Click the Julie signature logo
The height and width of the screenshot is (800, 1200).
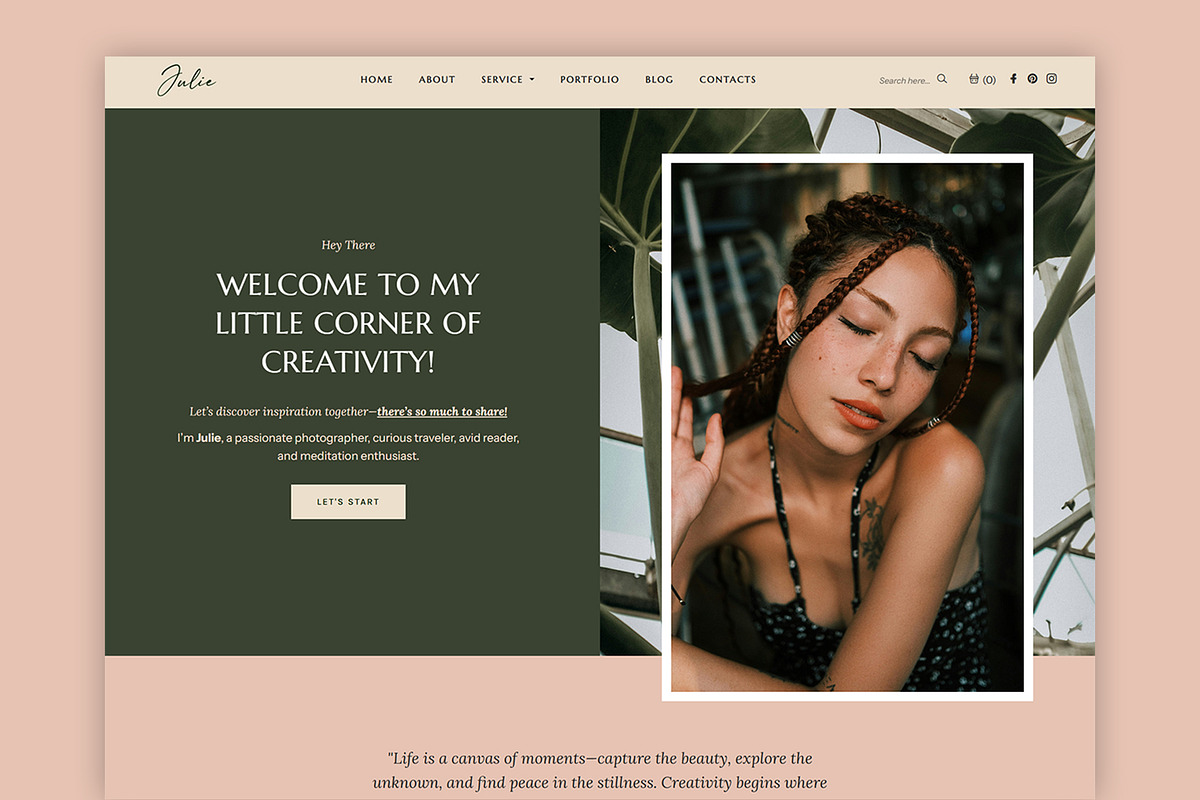pyautogui.click(x=186, y=80)
